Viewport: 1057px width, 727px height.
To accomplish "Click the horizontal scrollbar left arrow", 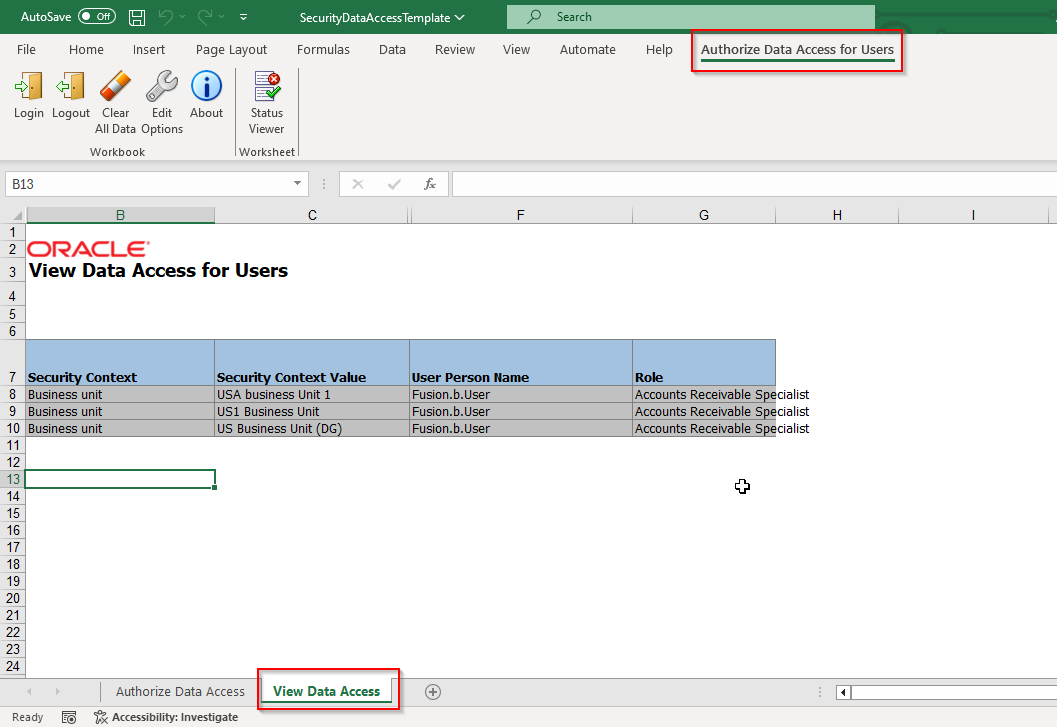I will coord(843,693).
